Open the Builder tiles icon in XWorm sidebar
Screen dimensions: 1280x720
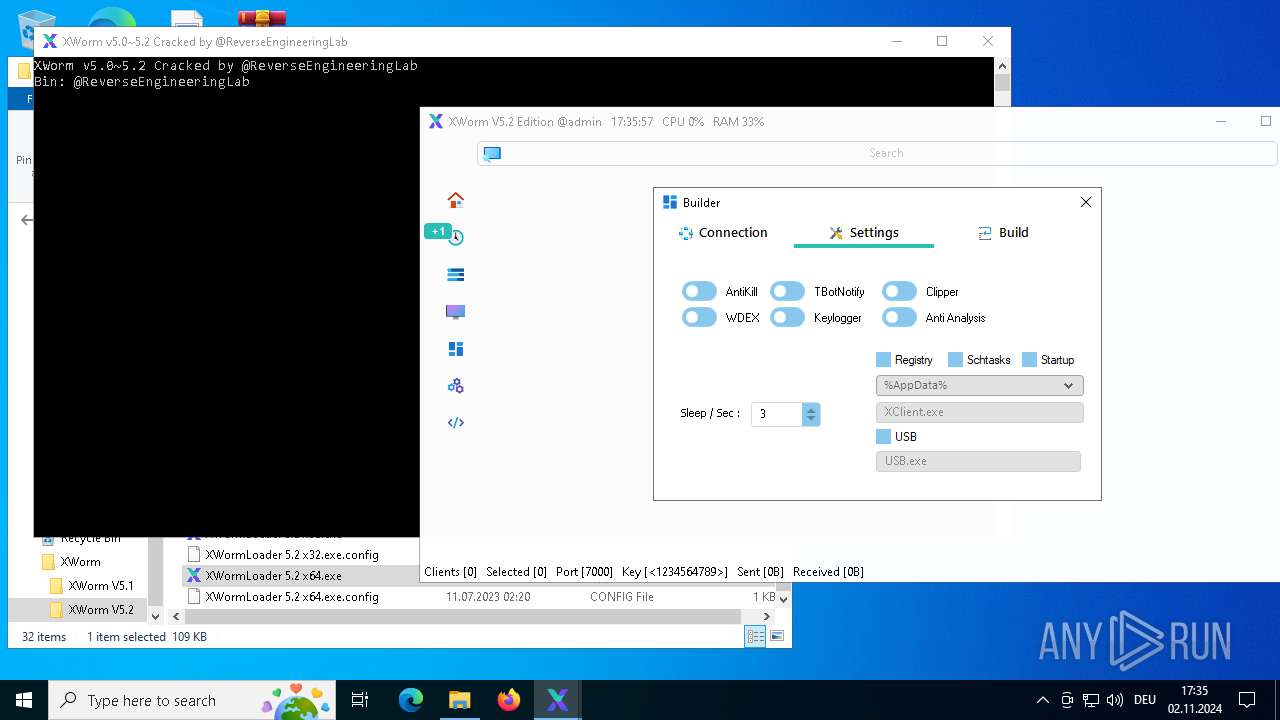point(455,349)
